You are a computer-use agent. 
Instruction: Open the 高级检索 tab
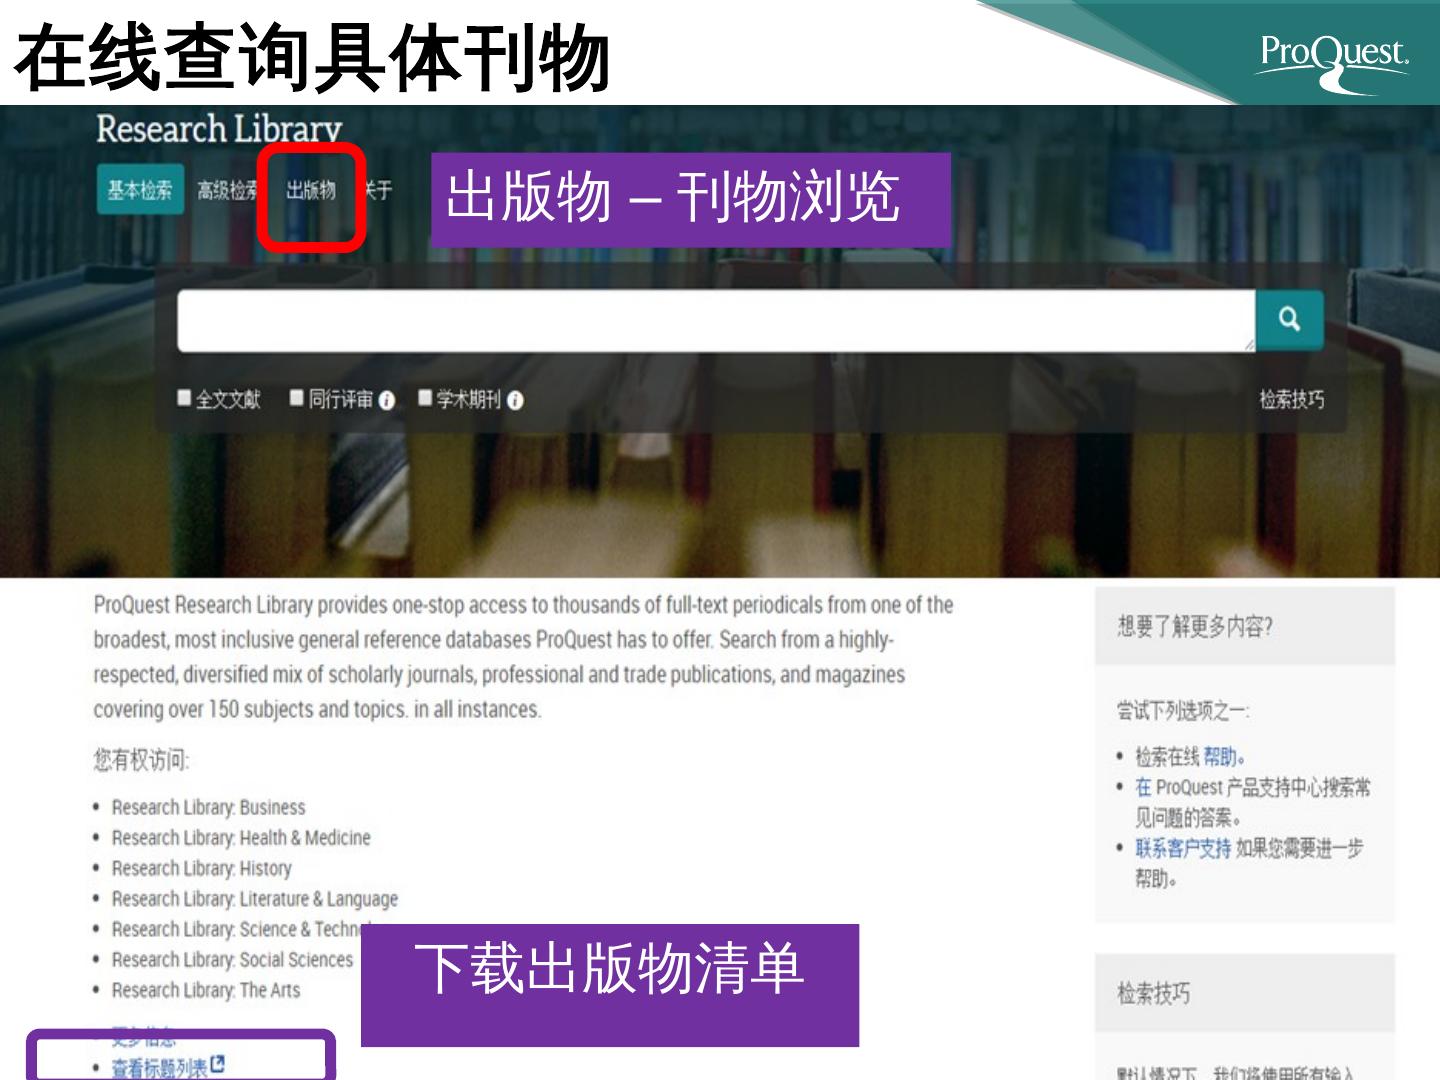coord(227,190)
